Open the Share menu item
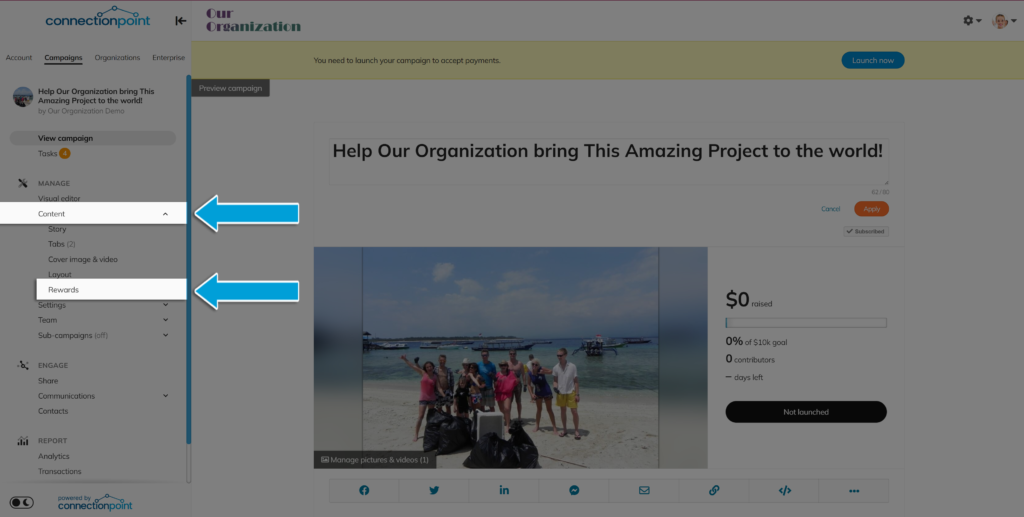This screenshot has height=517, width=1024. coord(48,381)
